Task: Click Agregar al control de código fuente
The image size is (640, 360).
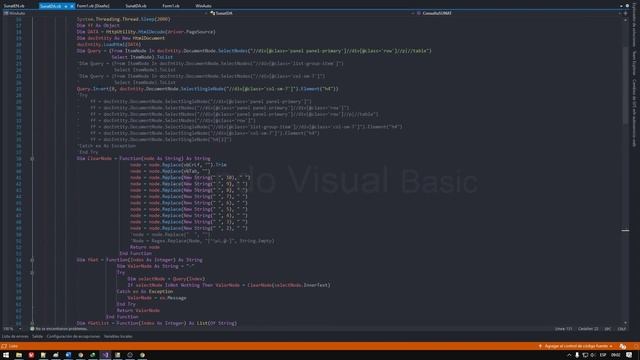Action: [576, 346]
